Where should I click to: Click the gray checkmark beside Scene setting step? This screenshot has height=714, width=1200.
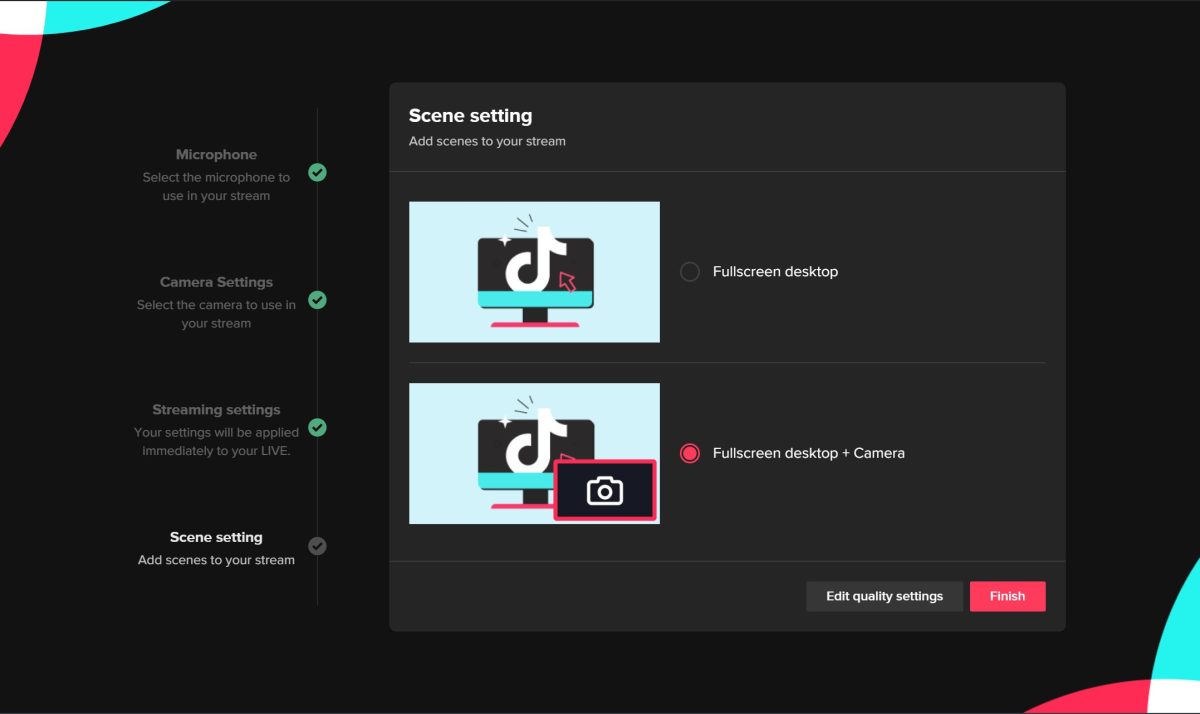click(317, 546)
